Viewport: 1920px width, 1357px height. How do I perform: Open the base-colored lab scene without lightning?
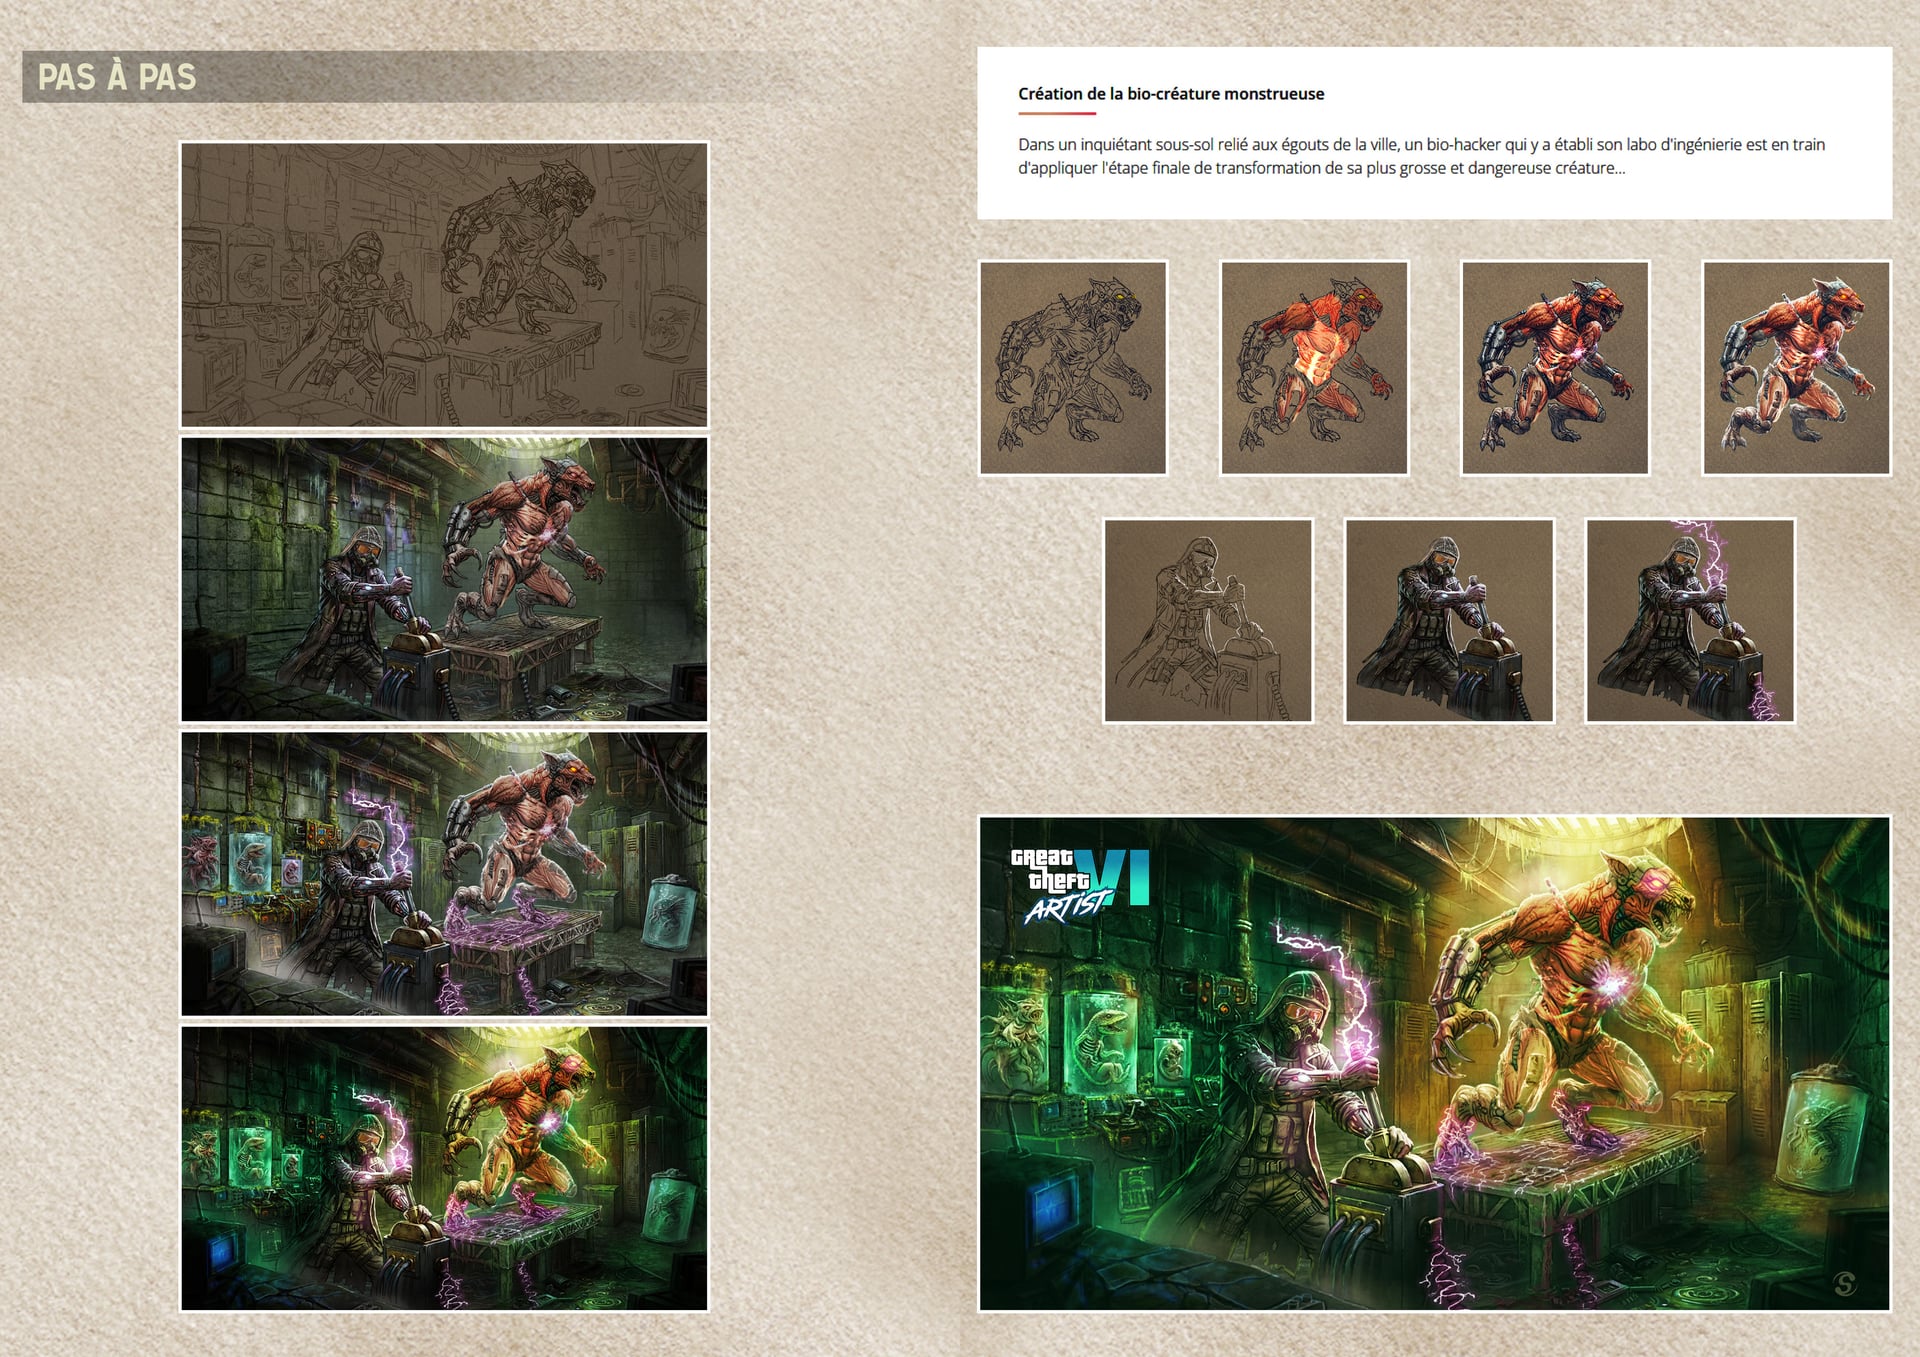(444, 579)
